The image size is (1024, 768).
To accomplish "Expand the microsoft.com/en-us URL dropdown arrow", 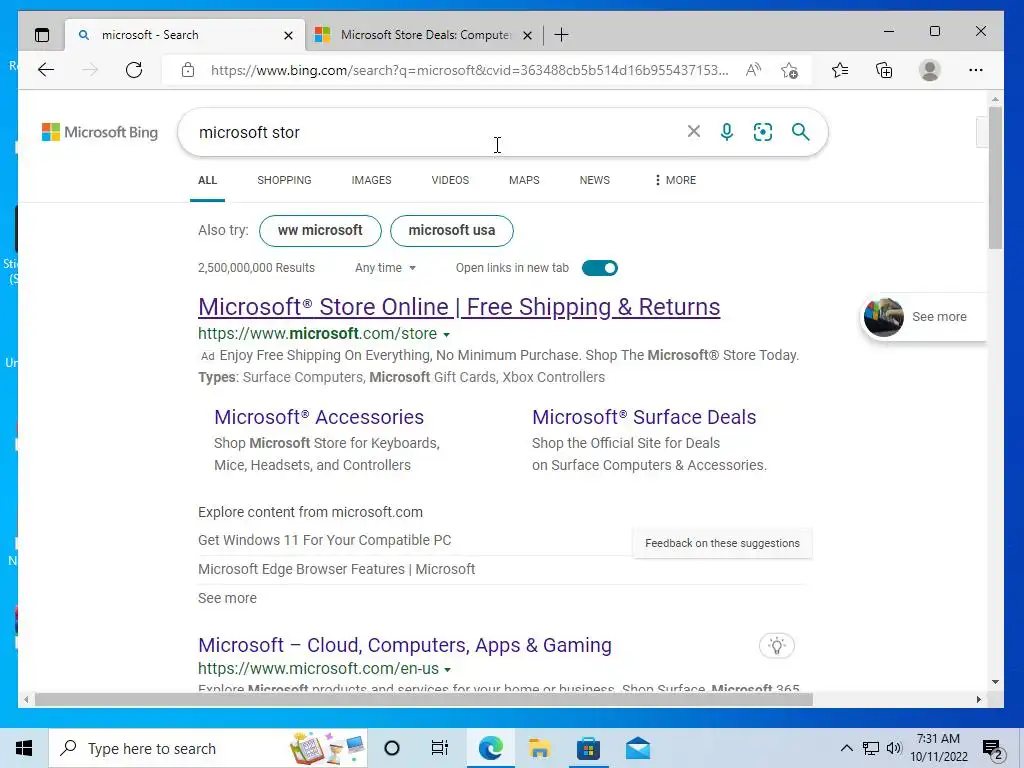I will 447,669.
